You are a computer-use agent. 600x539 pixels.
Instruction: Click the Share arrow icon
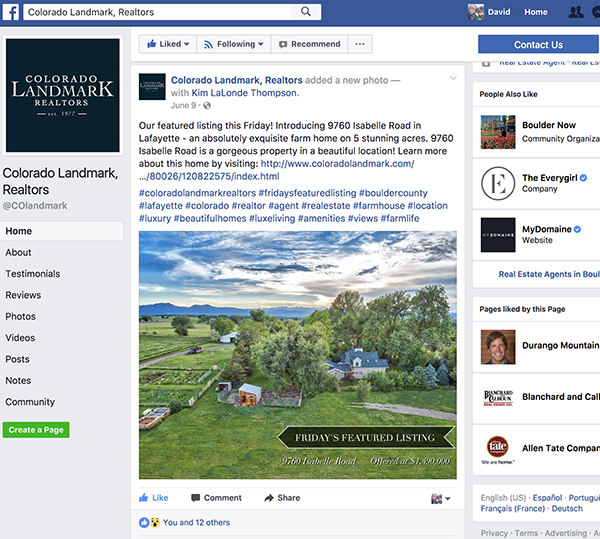pos(269,498)
